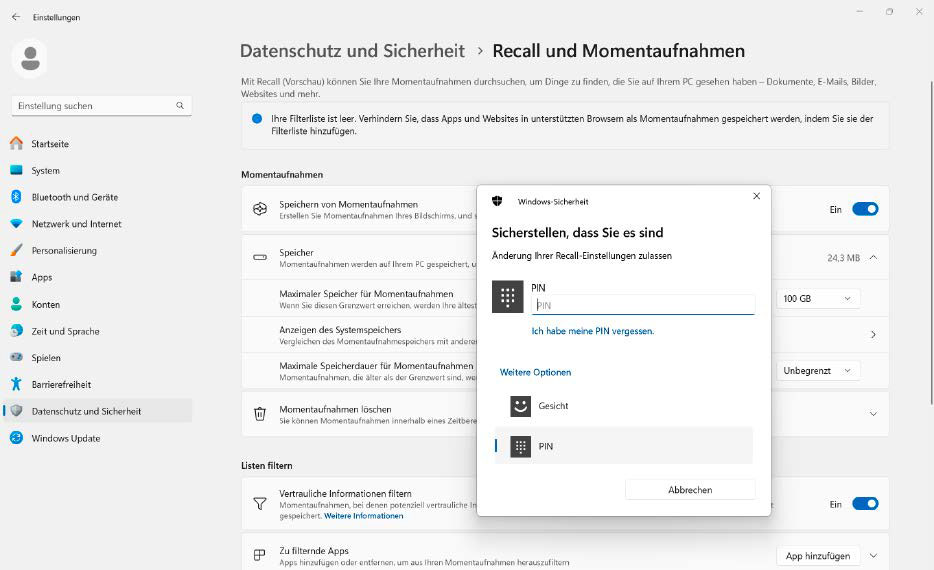Click the trash icon for Momentaufnahmen löschen

[x=260, y=414]
